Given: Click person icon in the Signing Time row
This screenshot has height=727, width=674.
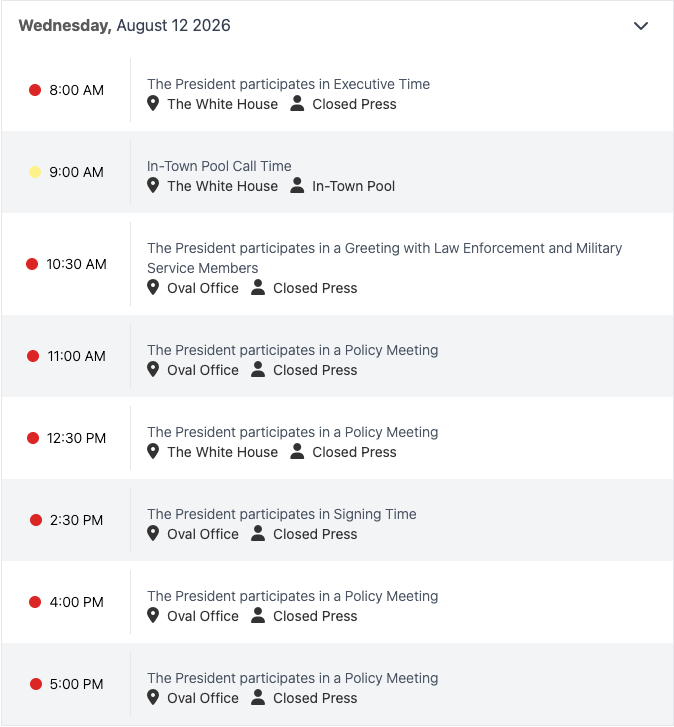Looking at the screenshot, I should (258, 534).
